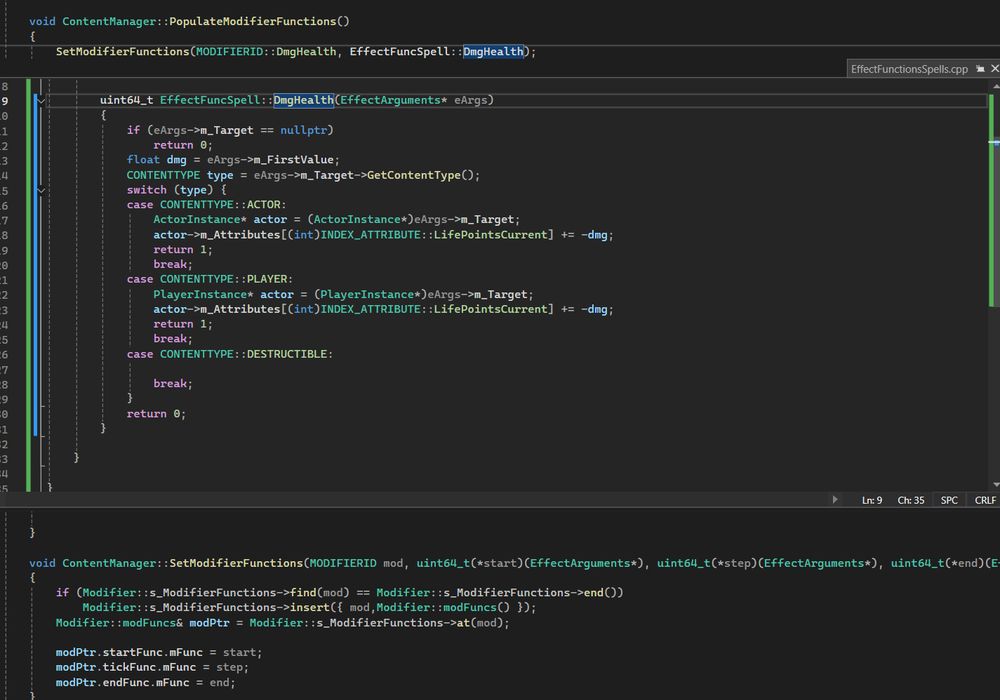Screen dimensions: 1000x700
Task: Click SetModifierFunctions in bottom function definition
Action: 236,564
